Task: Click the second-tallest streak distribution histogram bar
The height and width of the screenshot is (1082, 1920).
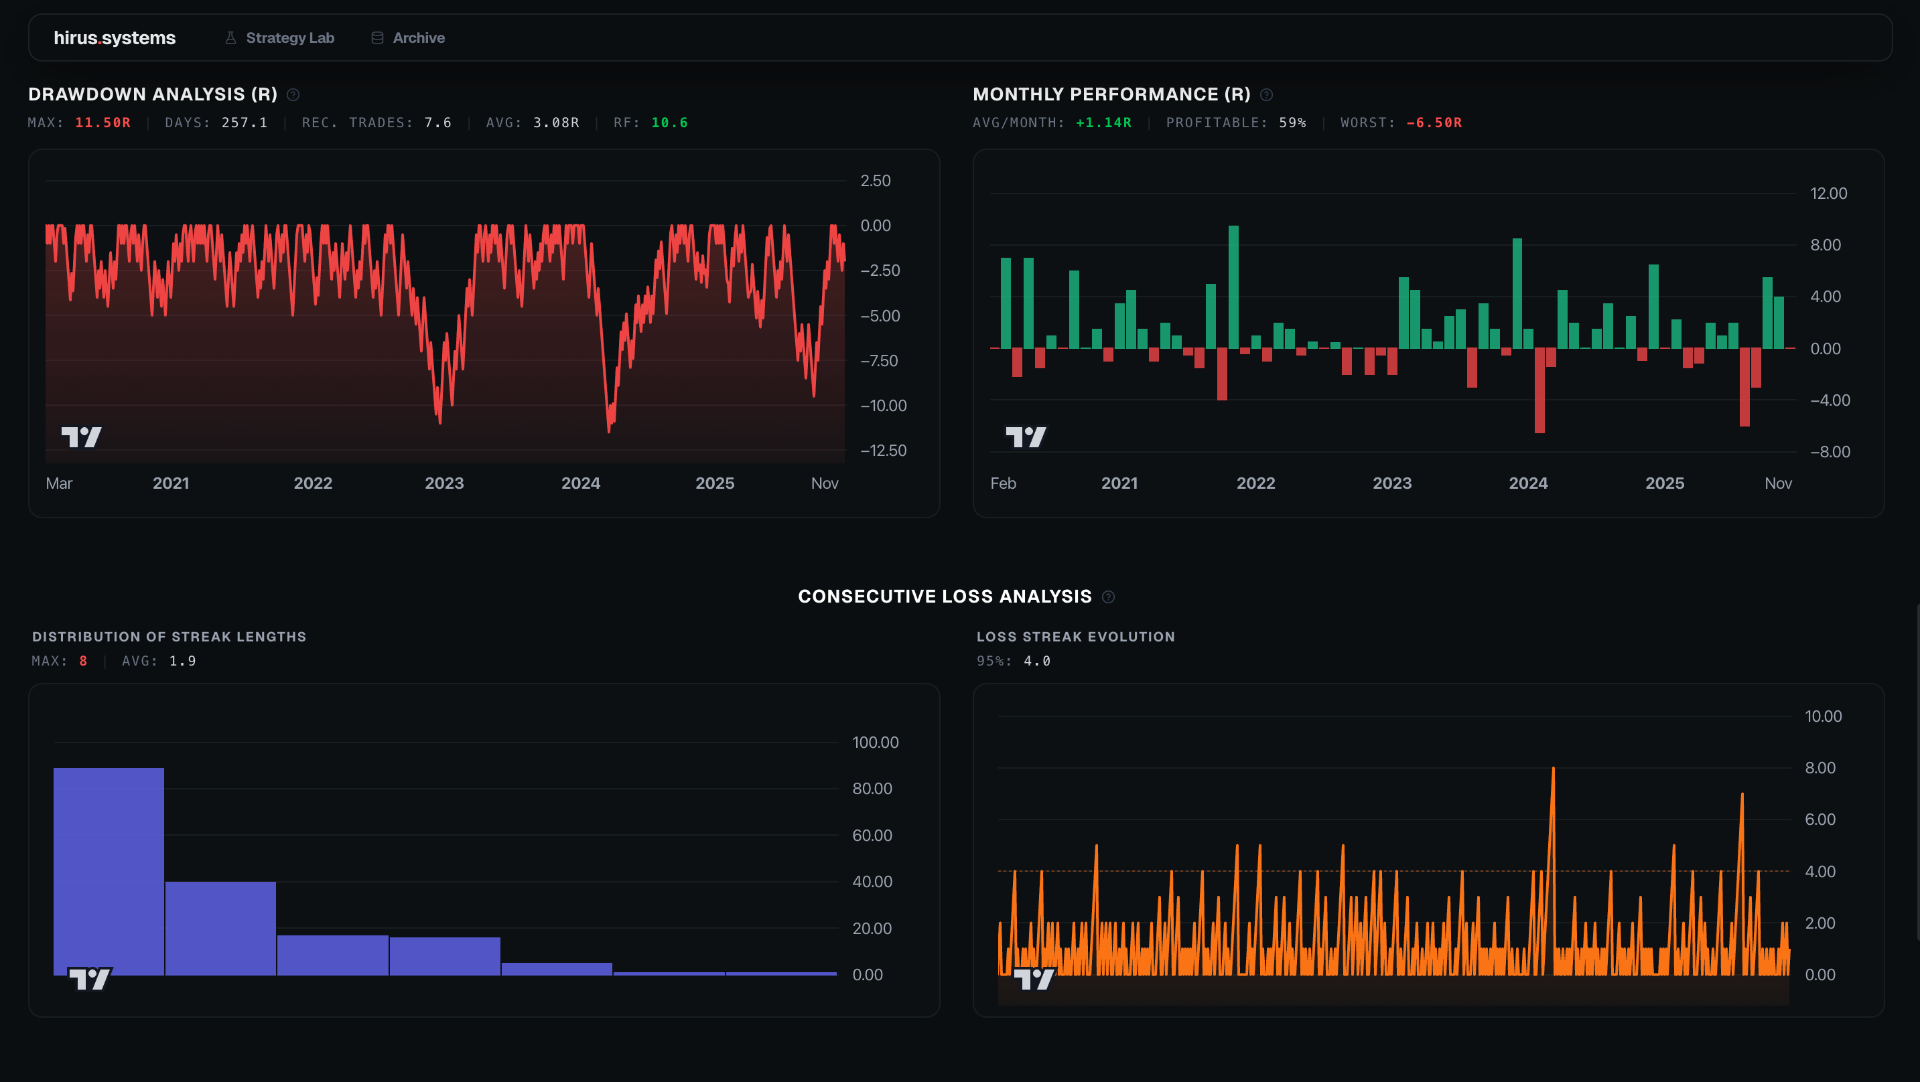Action: tap(221, 928)
